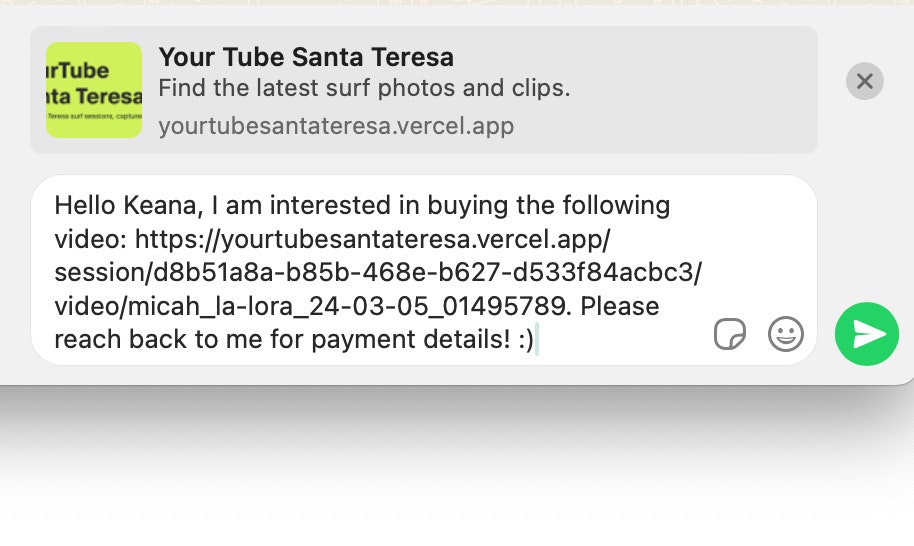Click the yourtubesantateresa.vercel.app domain in preview
914x546 pixels.
tap(336, 125)
